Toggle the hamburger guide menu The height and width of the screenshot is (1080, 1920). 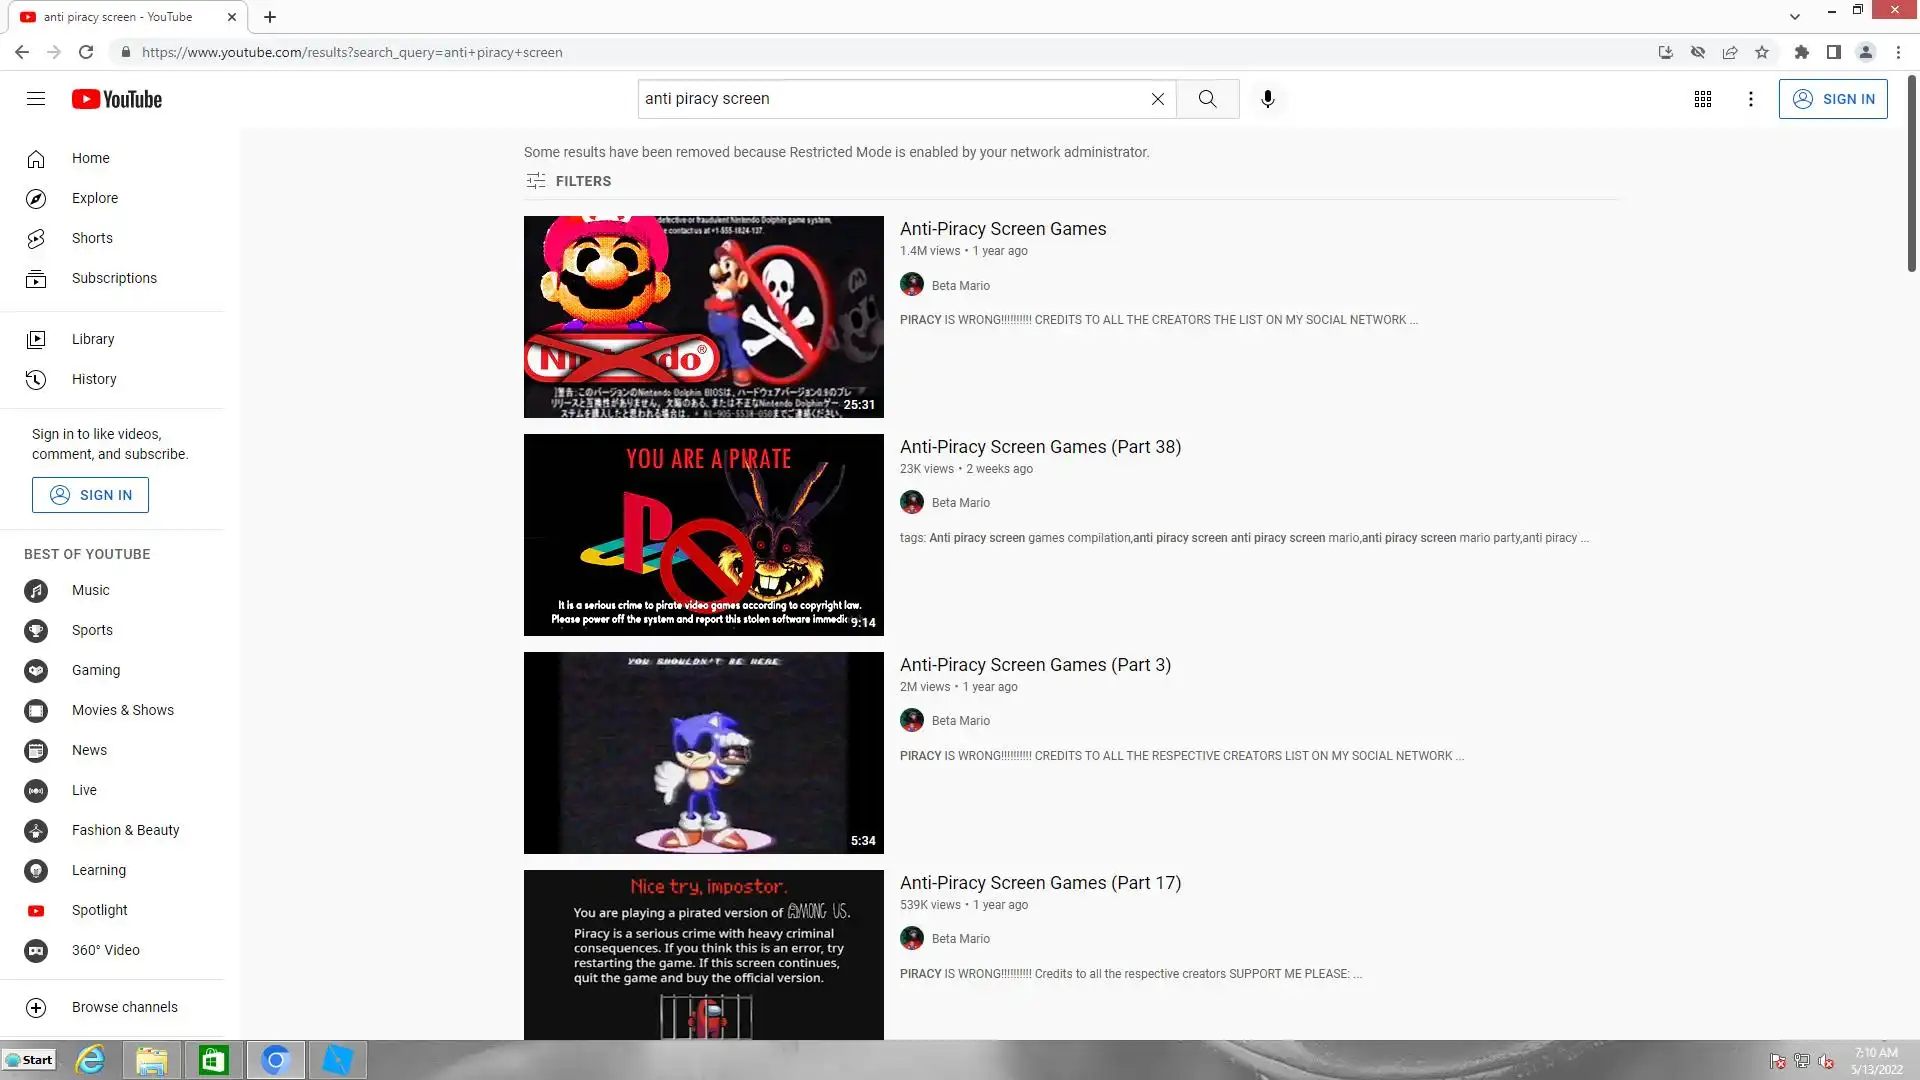[x=36, y=99]
